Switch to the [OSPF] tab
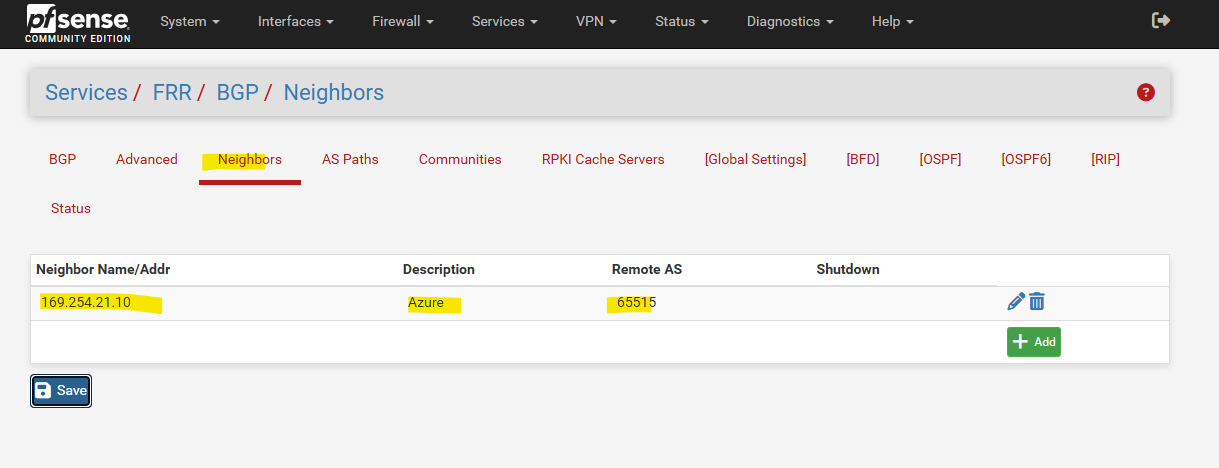1219x468 pixels. [940, 159]
